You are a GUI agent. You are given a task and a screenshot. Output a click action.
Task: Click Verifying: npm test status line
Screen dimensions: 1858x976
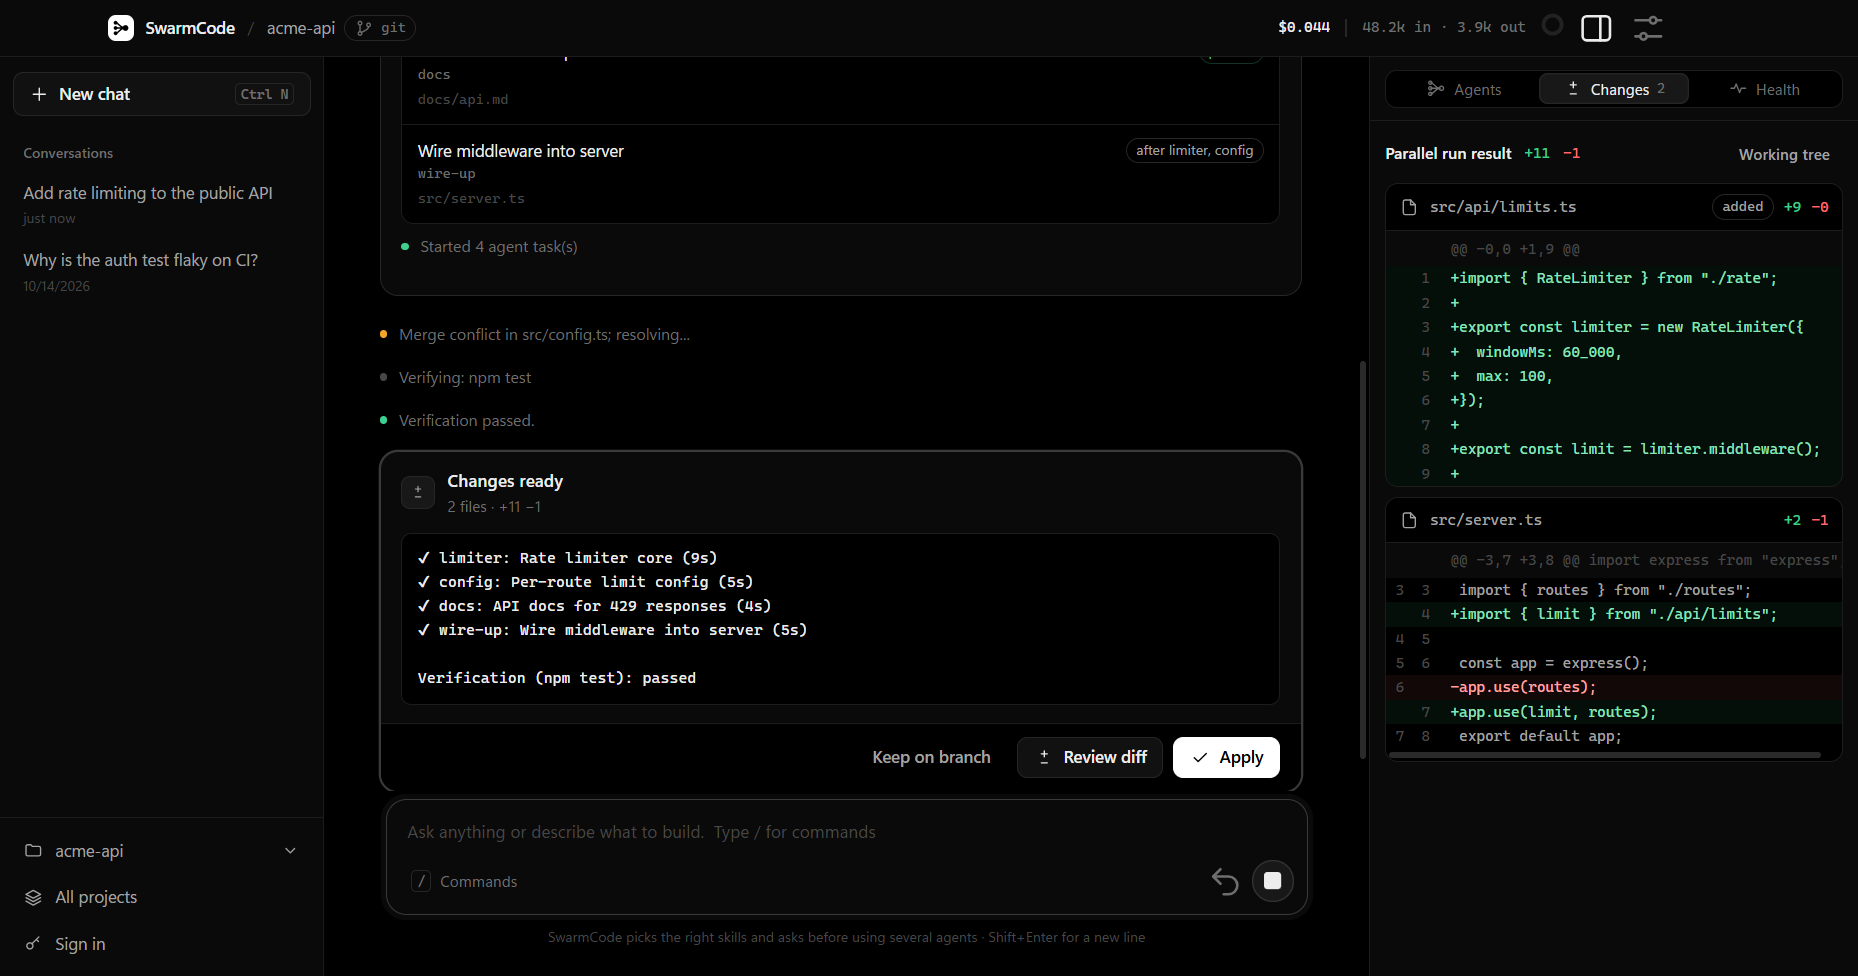pyautogui.click(x=465, y=377)
